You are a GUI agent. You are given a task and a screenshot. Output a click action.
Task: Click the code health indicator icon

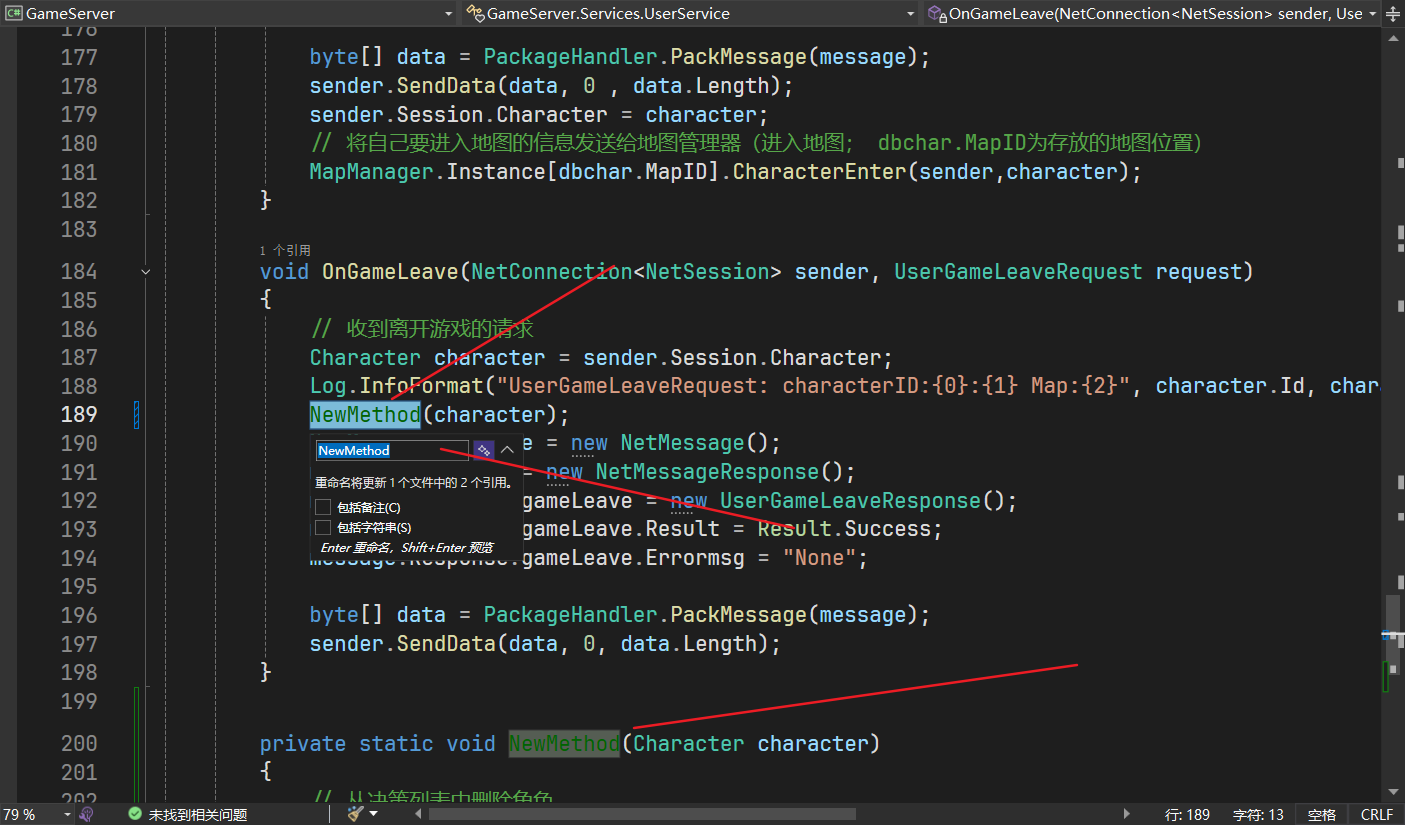(x=86, y=815)
